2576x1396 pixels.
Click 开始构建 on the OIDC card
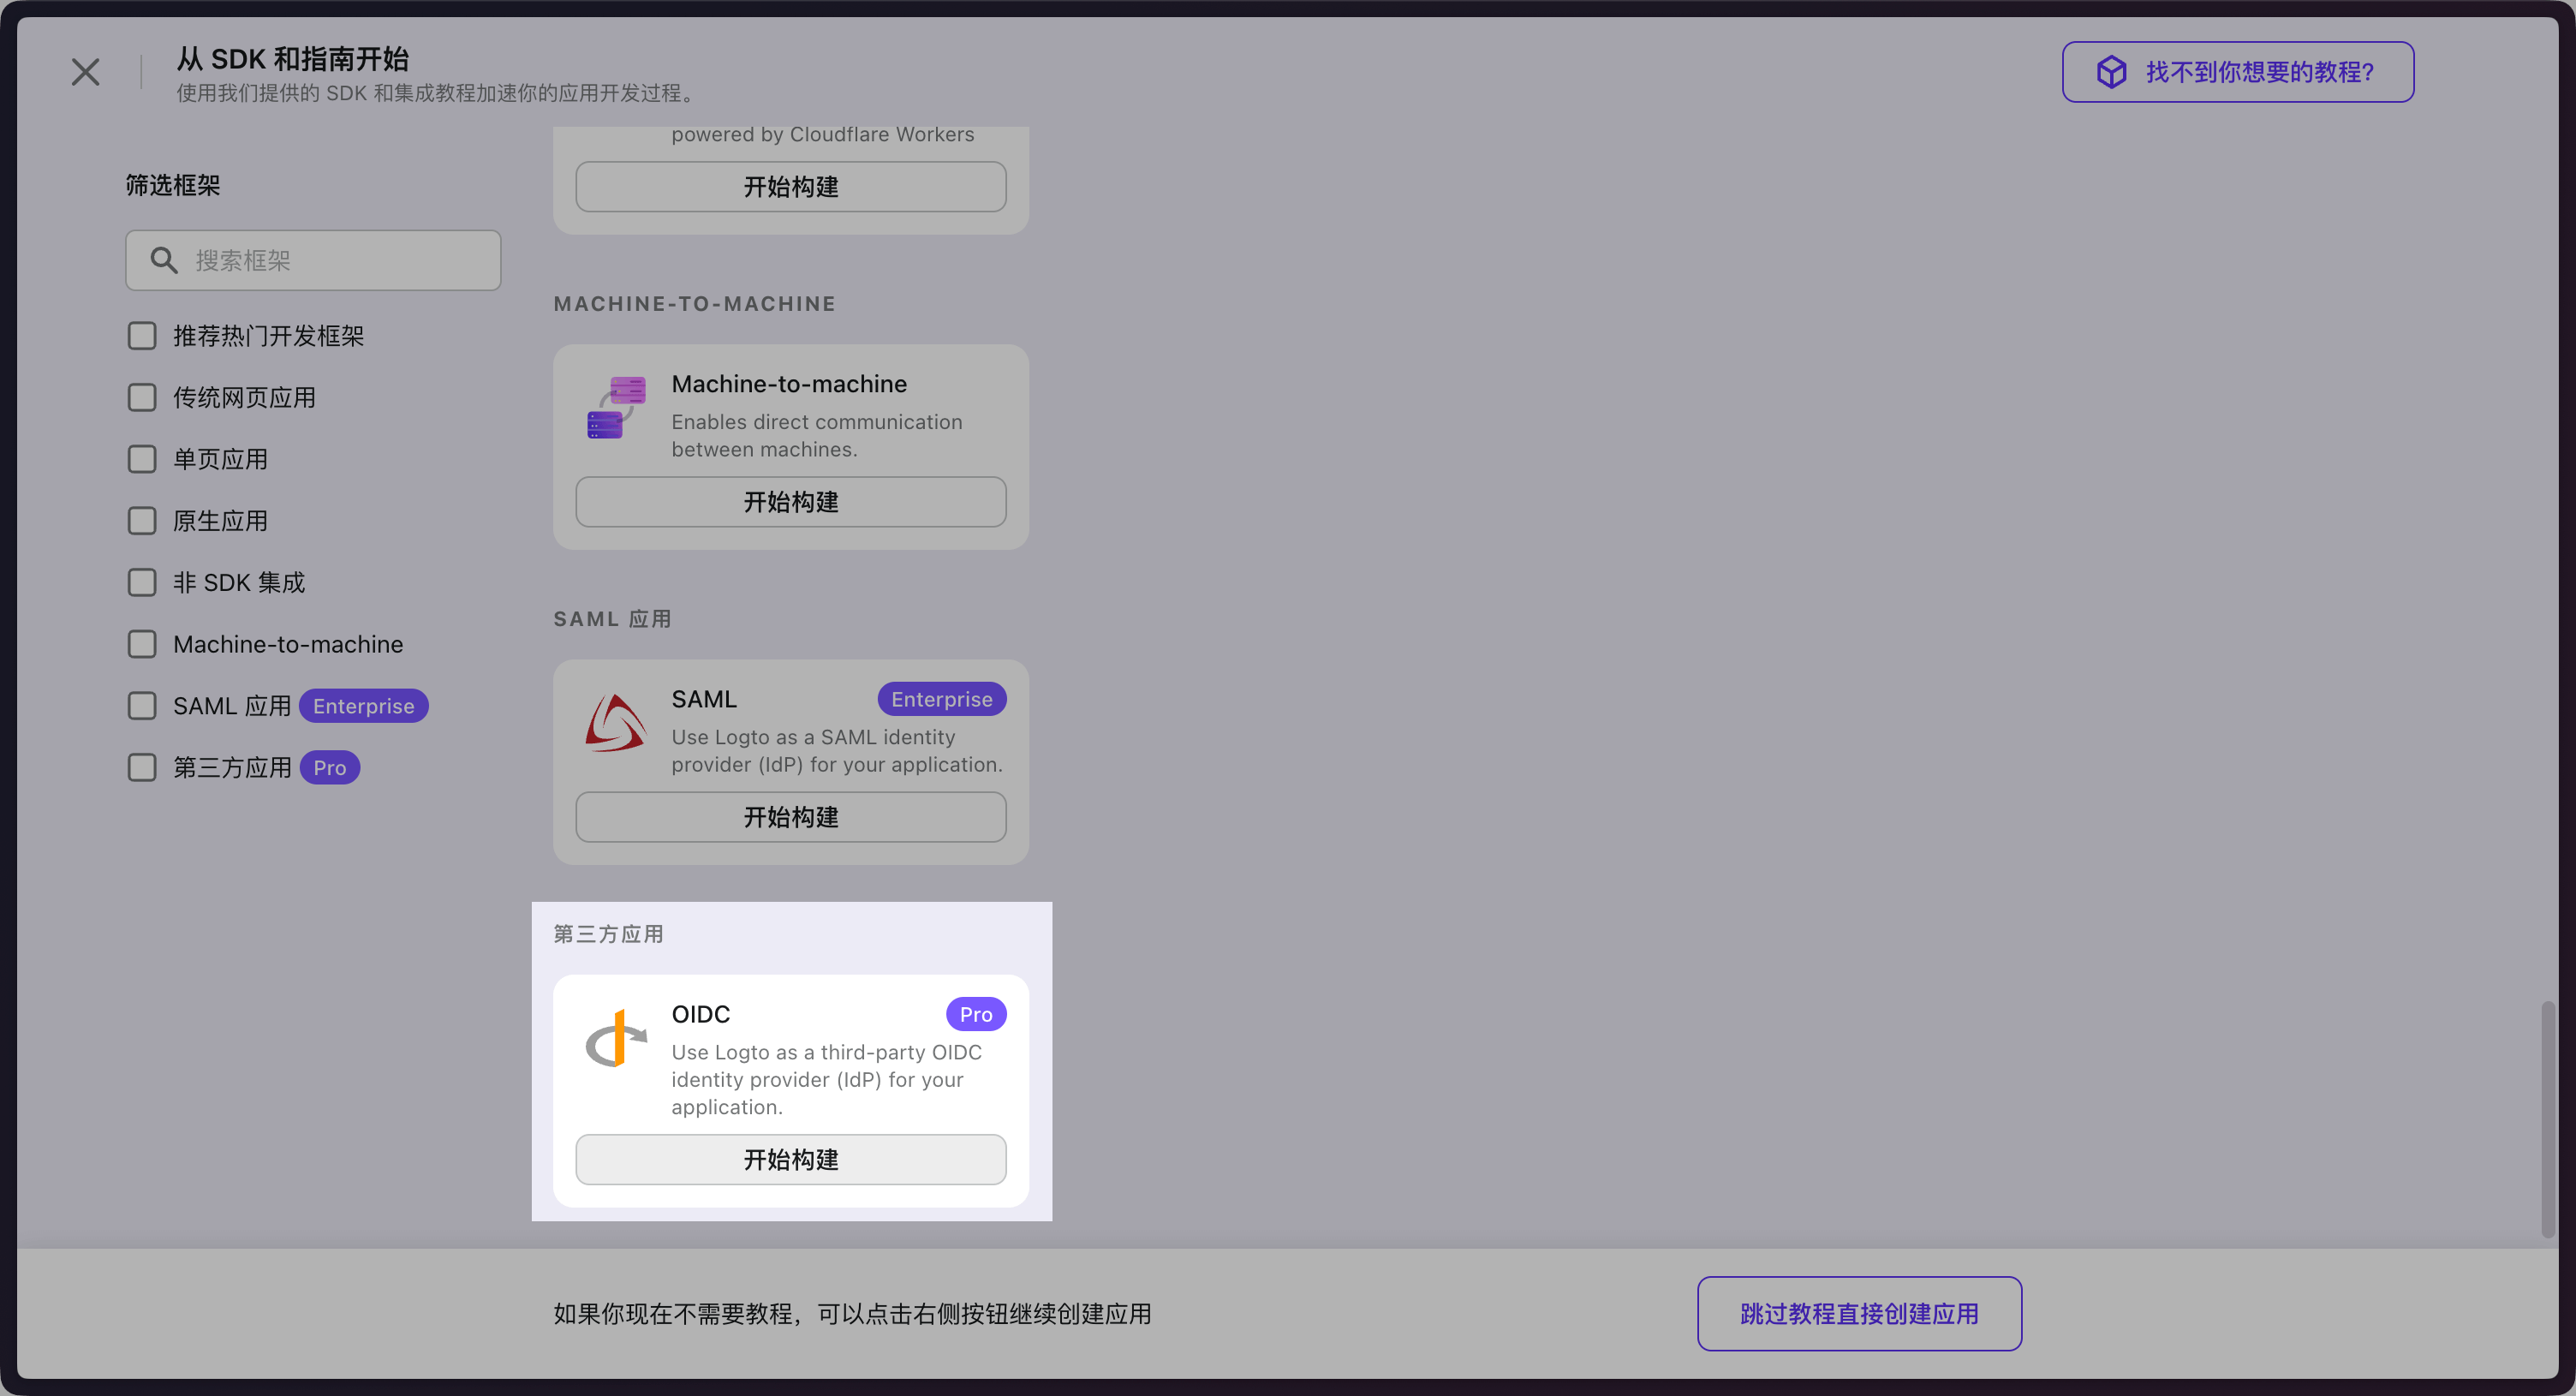coord(790,1159)
